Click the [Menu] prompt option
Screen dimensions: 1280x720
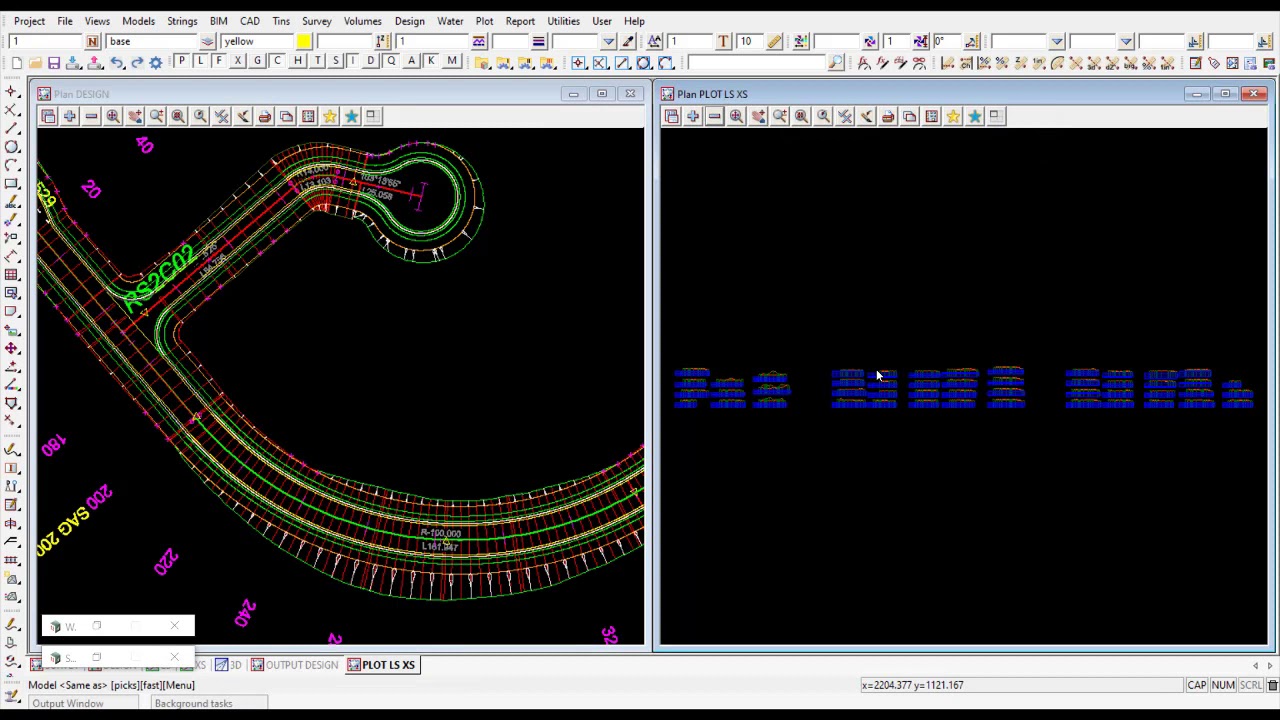tap(180, 685)
